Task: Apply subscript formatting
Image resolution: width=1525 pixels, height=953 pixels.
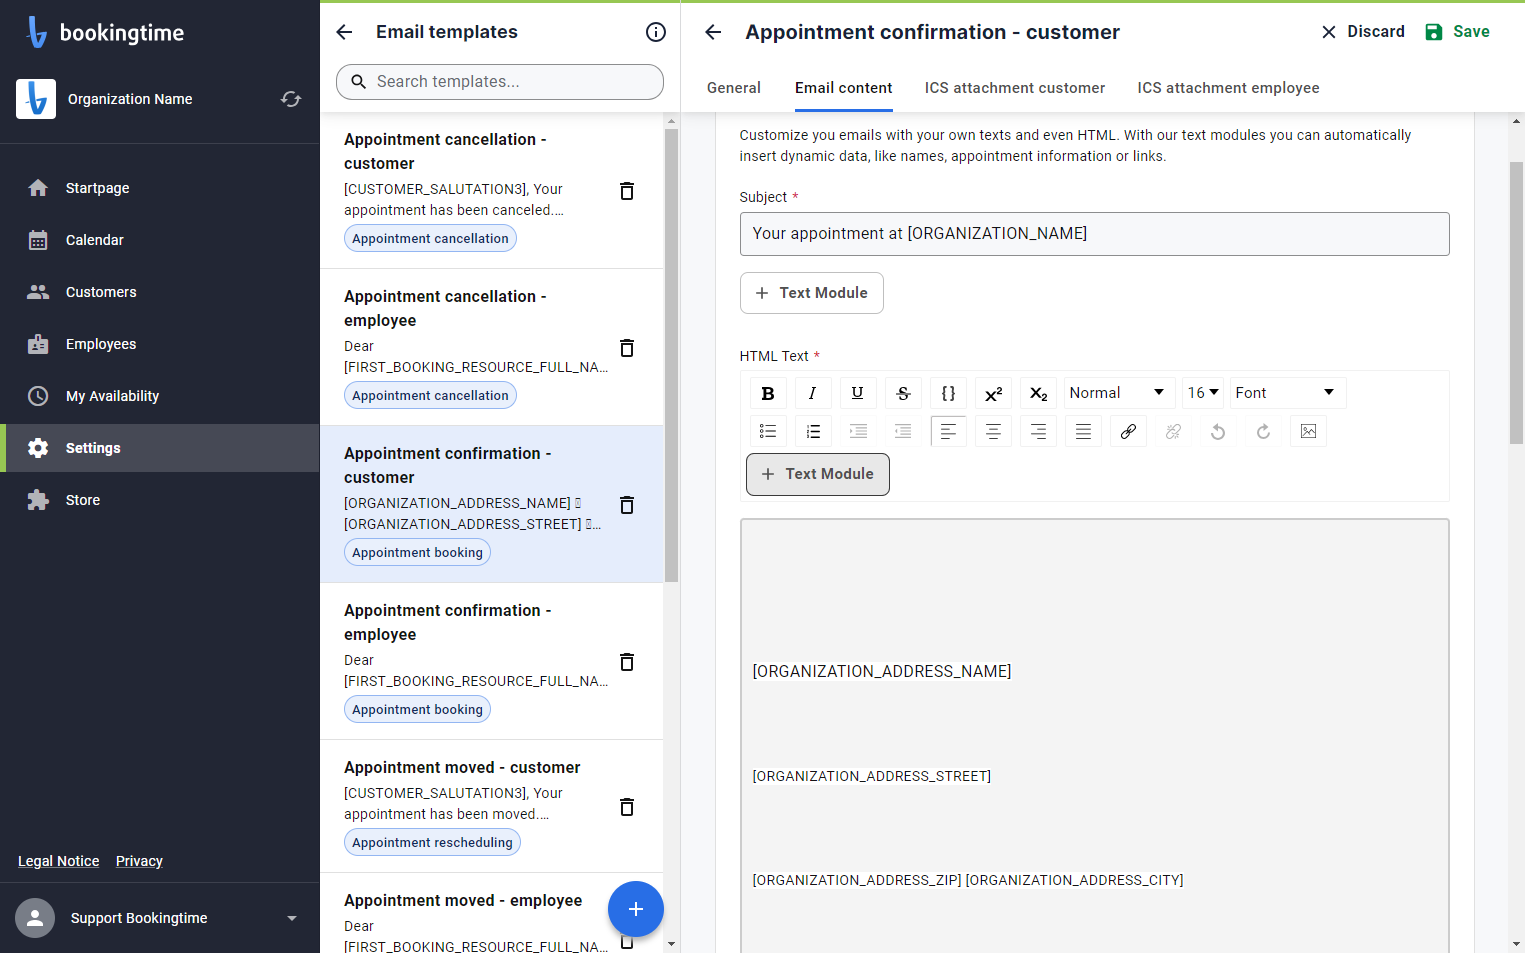Action: pos(1038,393)
